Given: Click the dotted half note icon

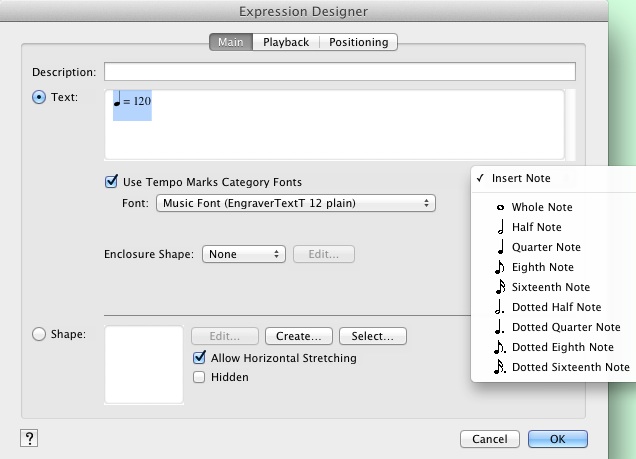Looking at the screenshot, I should click(x=499, y=306).
